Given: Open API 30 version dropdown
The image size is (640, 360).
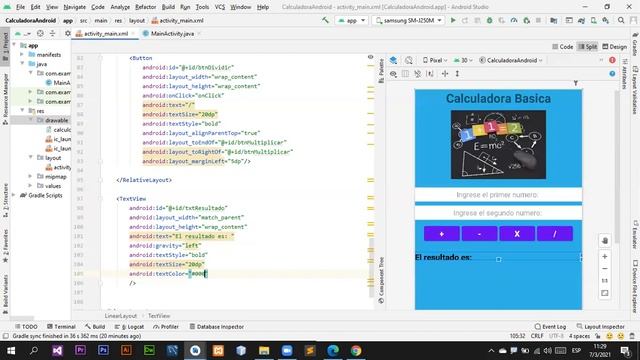Looking at the screenshot, I should [x=463, y=60].
